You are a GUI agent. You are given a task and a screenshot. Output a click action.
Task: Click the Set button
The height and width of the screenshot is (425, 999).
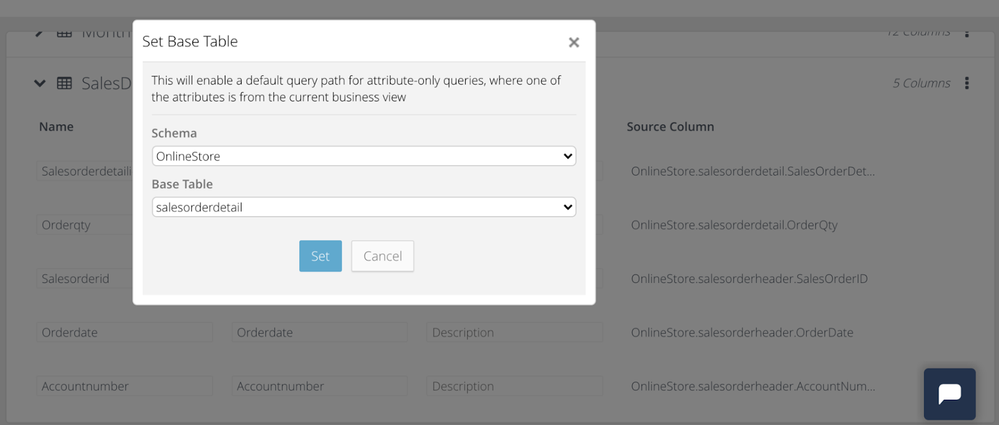click(x=320, y=256)
